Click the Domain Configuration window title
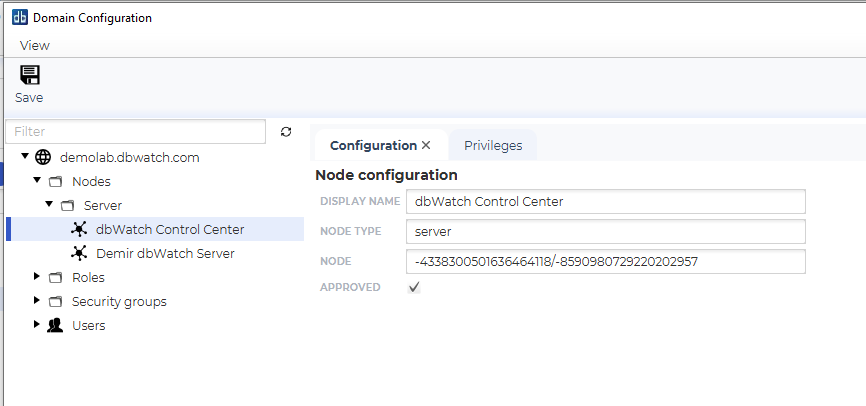Image resolution: width=866 pixels, height=406 pixels. coord(92,18)
